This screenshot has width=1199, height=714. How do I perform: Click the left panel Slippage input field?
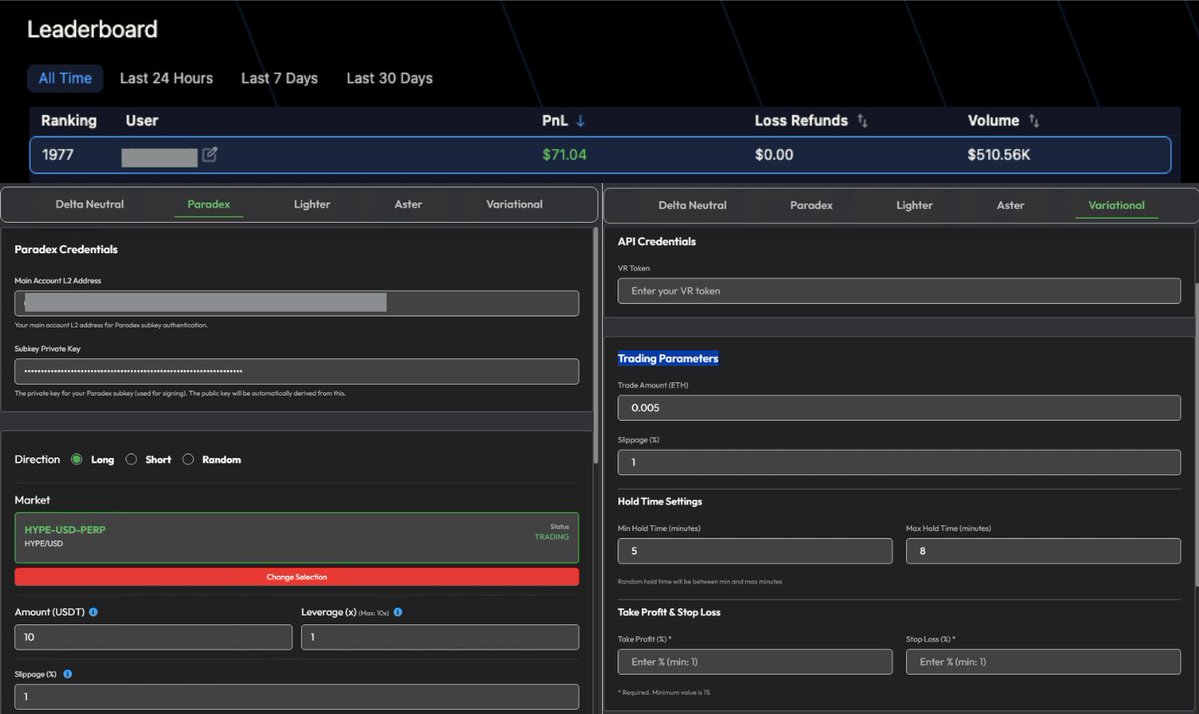(297, 696)
